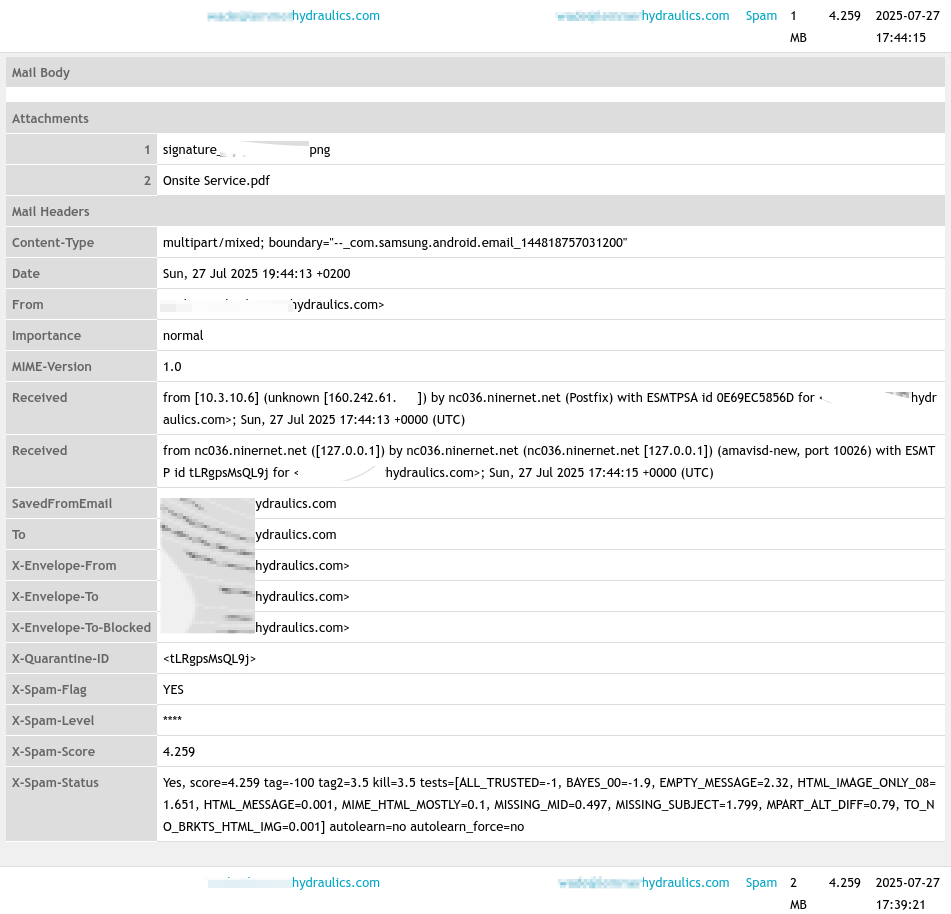Click the 4.259 score in the 17:39:21 message row
Image resolution: width=951 pixels, height=914 pixels.
point(845,882)
